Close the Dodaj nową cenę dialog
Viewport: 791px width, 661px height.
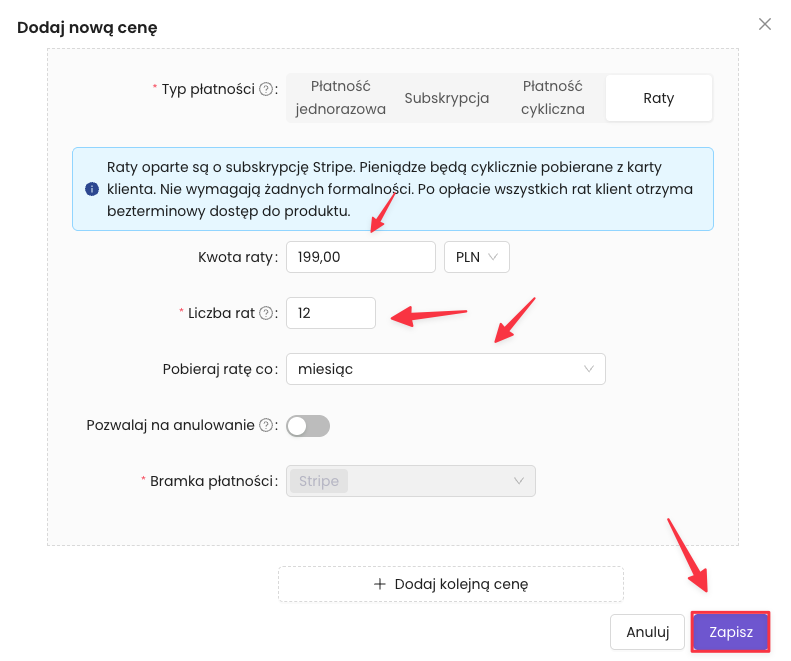pos(765,24)
